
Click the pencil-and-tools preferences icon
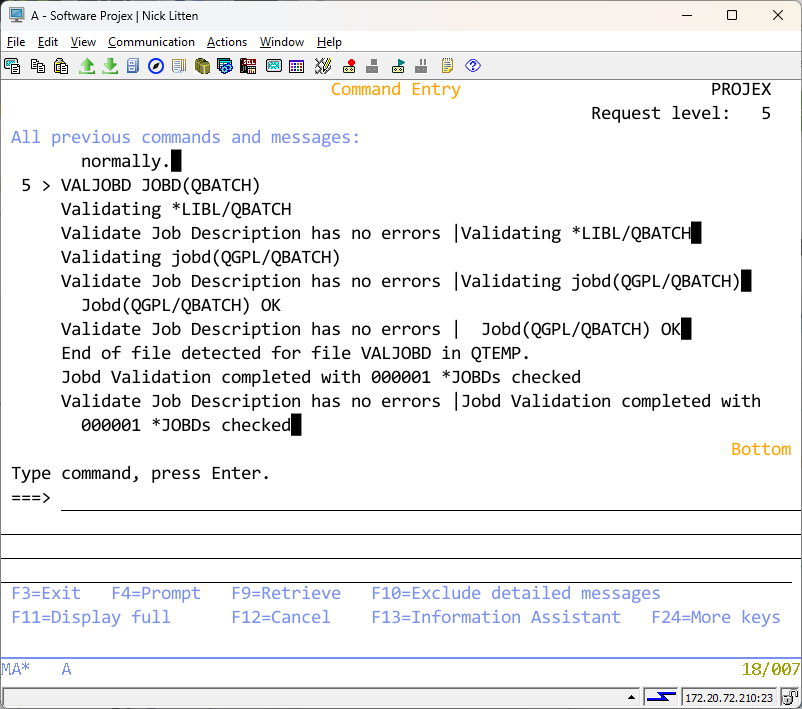pyautogui.click(x=323, y=66)
